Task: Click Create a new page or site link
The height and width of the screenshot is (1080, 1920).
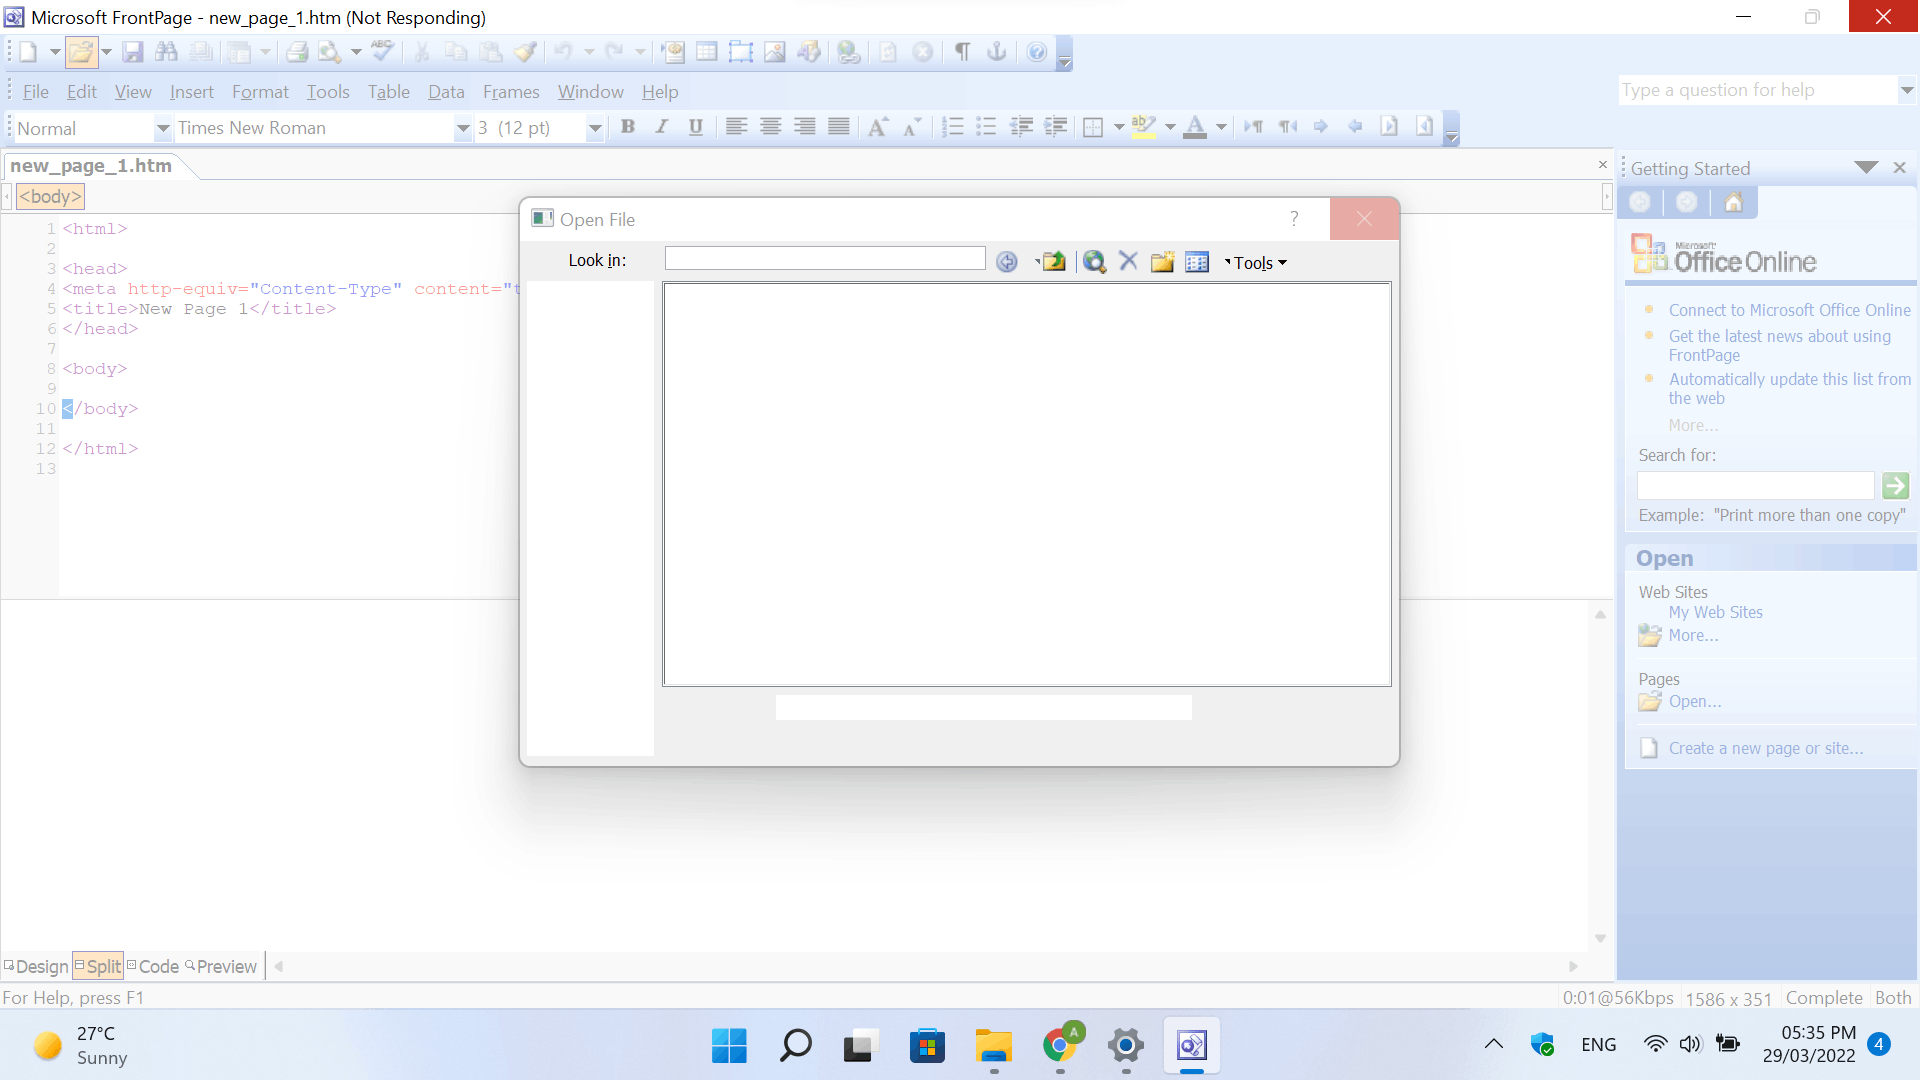Action: (1765, 748)
